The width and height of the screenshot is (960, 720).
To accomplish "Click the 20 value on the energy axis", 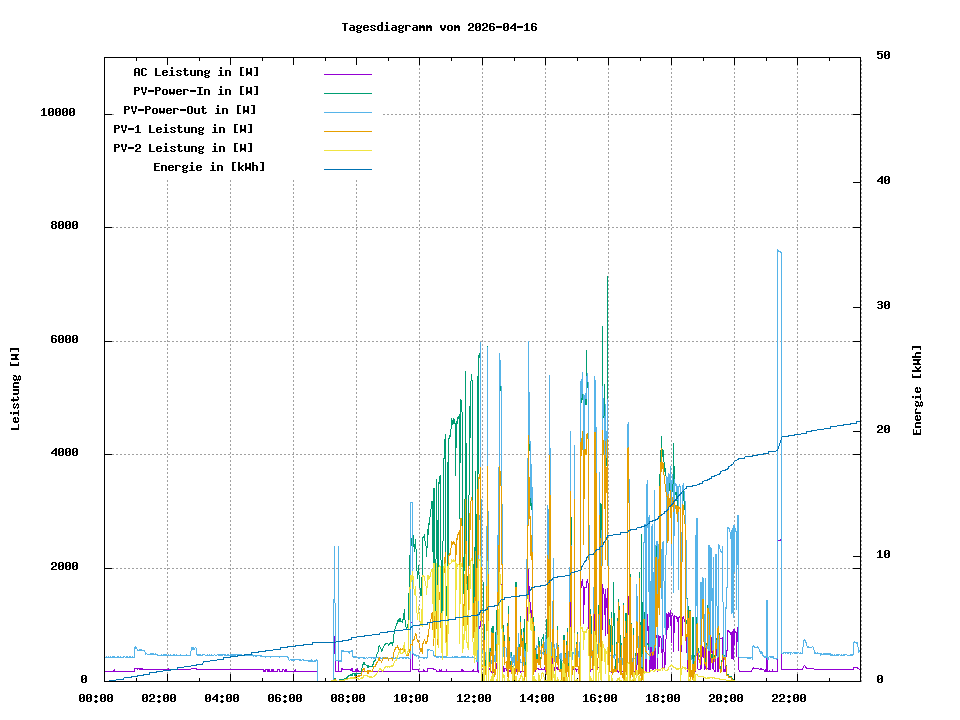I will (883, 430).
